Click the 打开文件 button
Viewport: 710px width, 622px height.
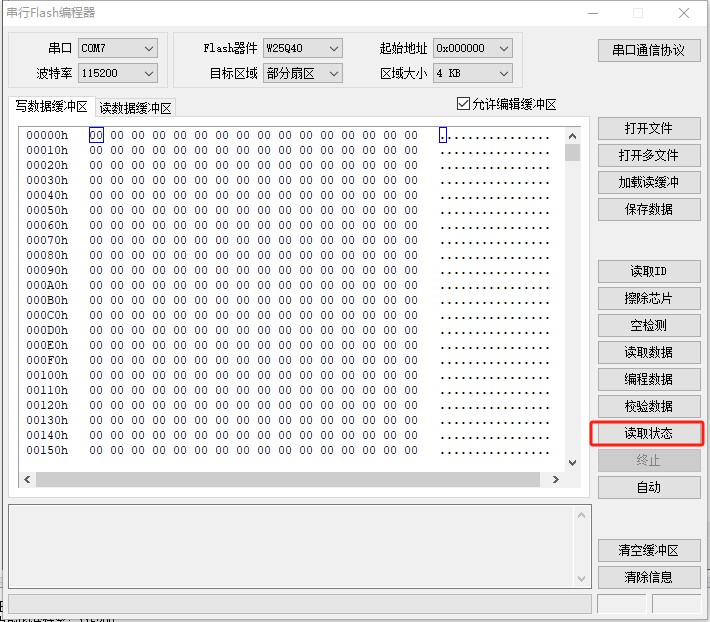[x=648, y=129]
